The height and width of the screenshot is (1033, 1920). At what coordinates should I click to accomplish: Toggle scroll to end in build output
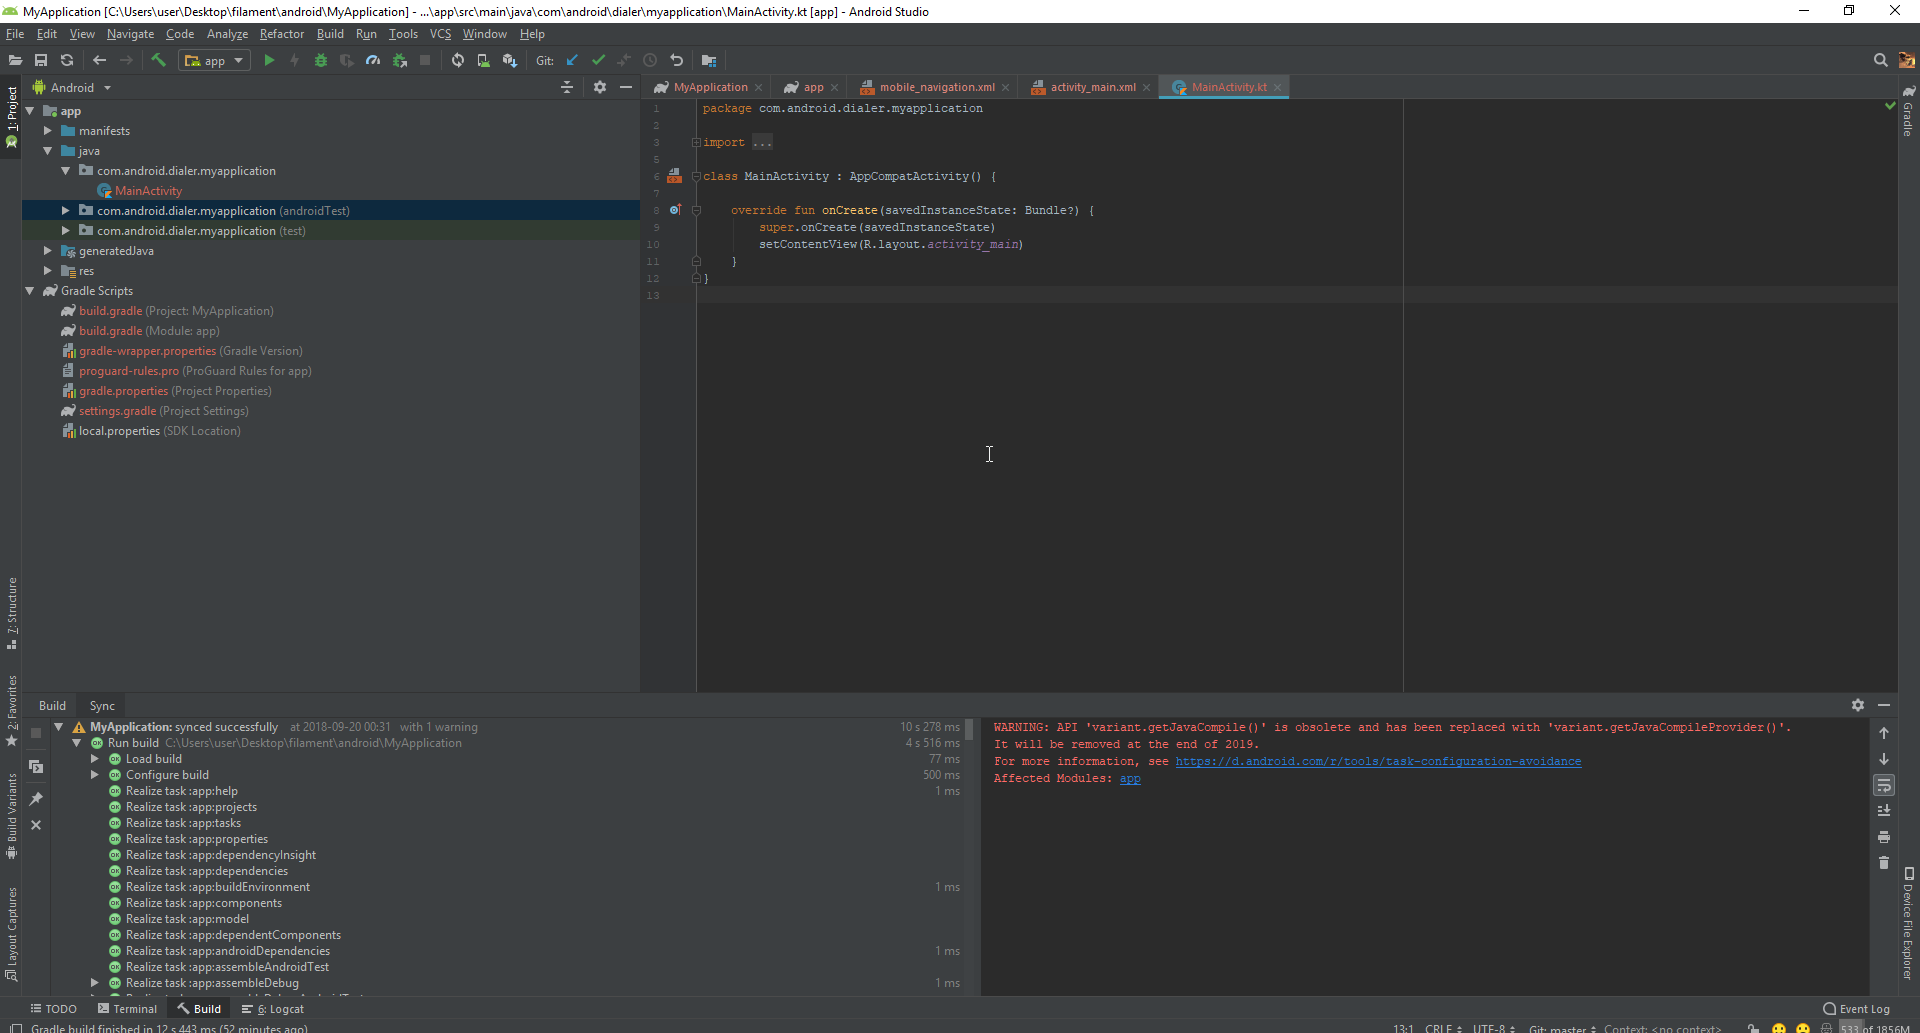[1884, 811]
